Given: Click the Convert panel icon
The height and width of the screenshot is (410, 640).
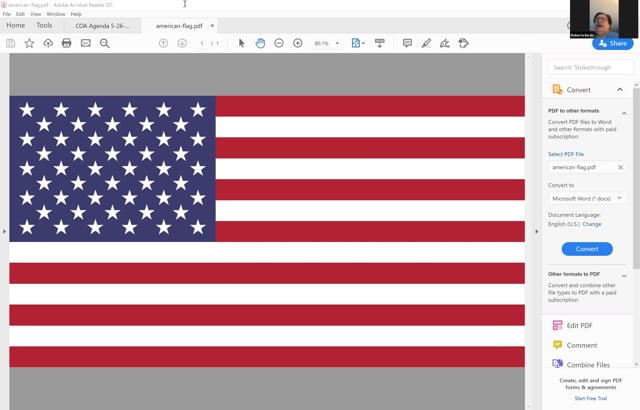Looking at the screenshot, I should [x=557, y=89].
